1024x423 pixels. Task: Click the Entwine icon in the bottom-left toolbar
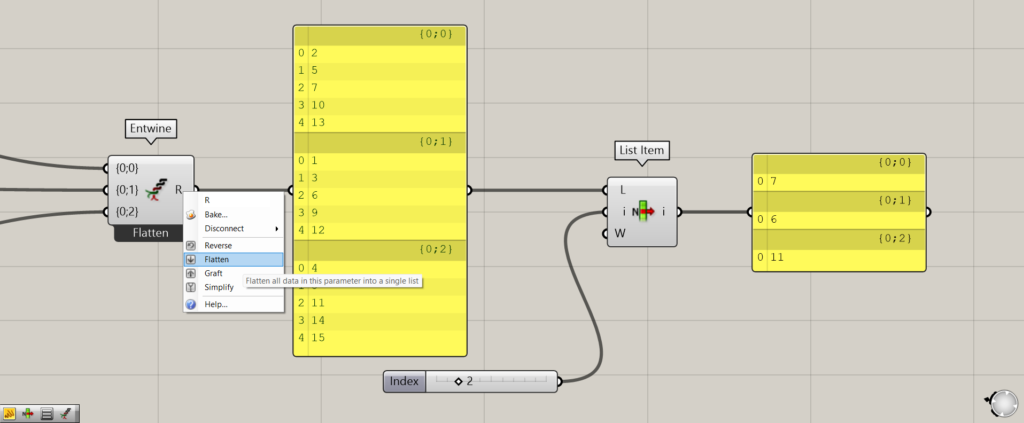65,412
